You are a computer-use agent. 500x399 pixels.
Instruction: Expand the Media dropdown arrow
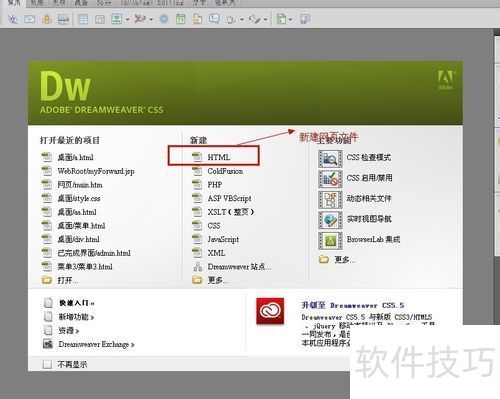tap(151, 20)
